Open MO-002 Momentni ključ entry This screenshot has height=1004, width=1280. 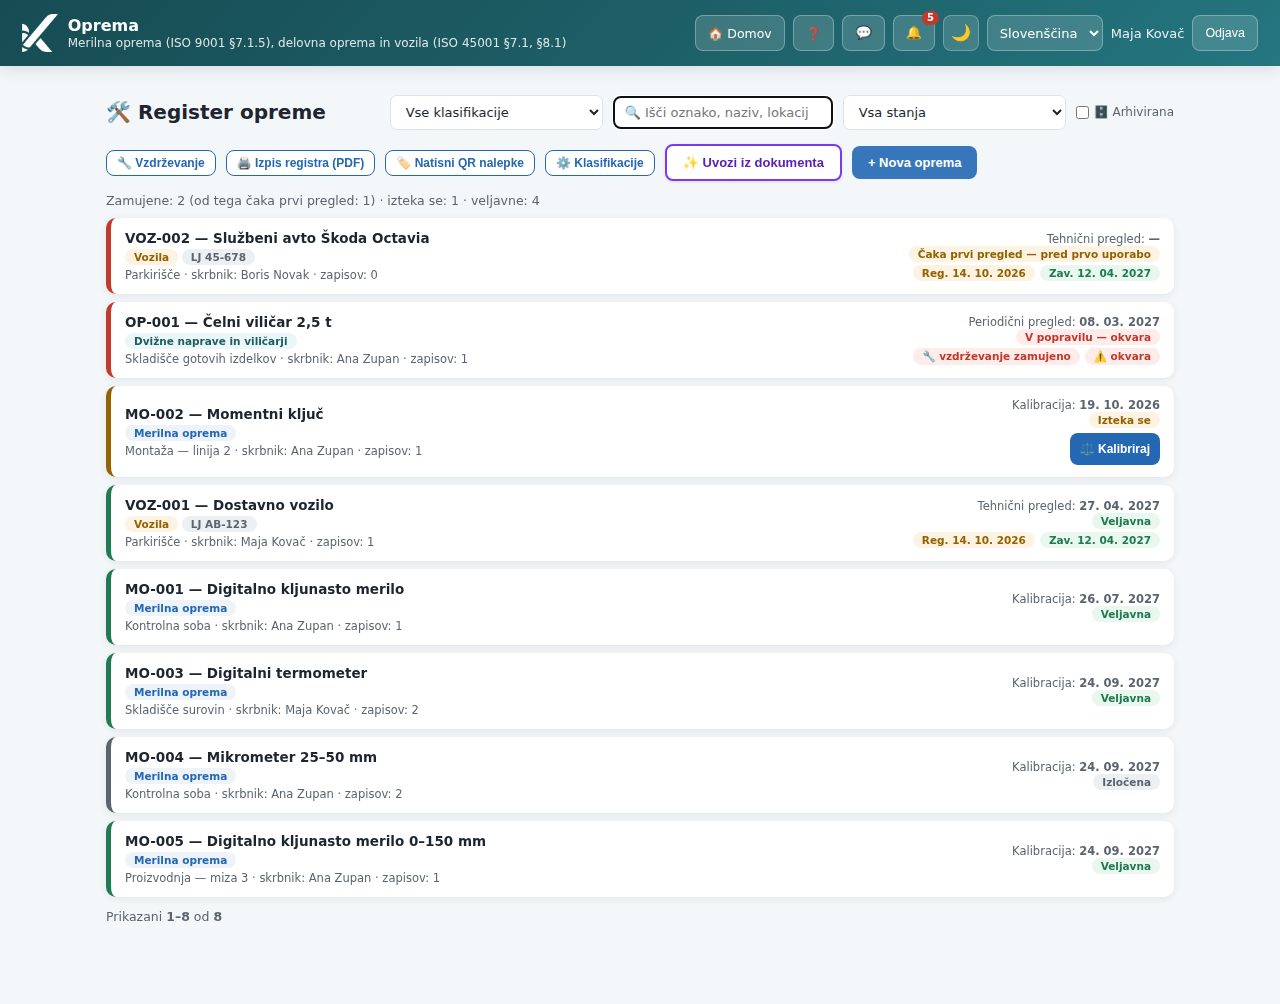pos(640,432)
